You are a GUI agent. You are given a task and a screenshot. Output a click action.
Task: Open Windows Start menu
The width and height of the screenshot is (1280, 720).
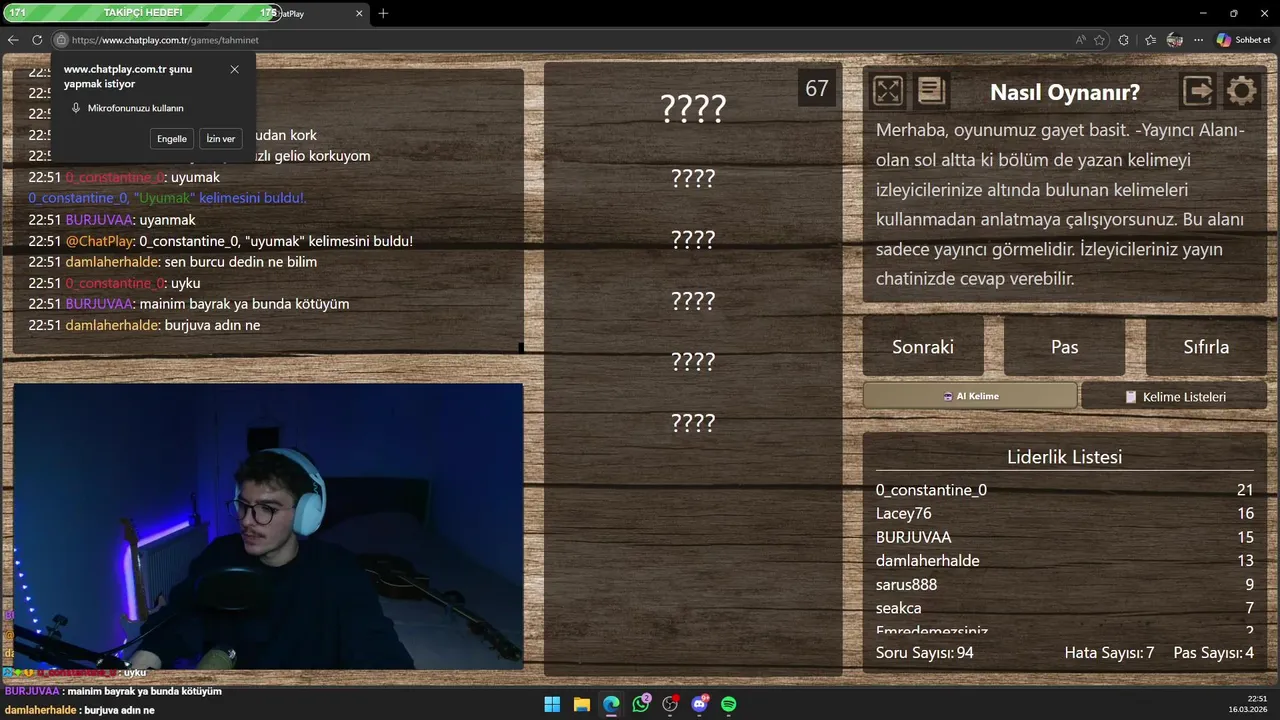click(x=552, y=704)
